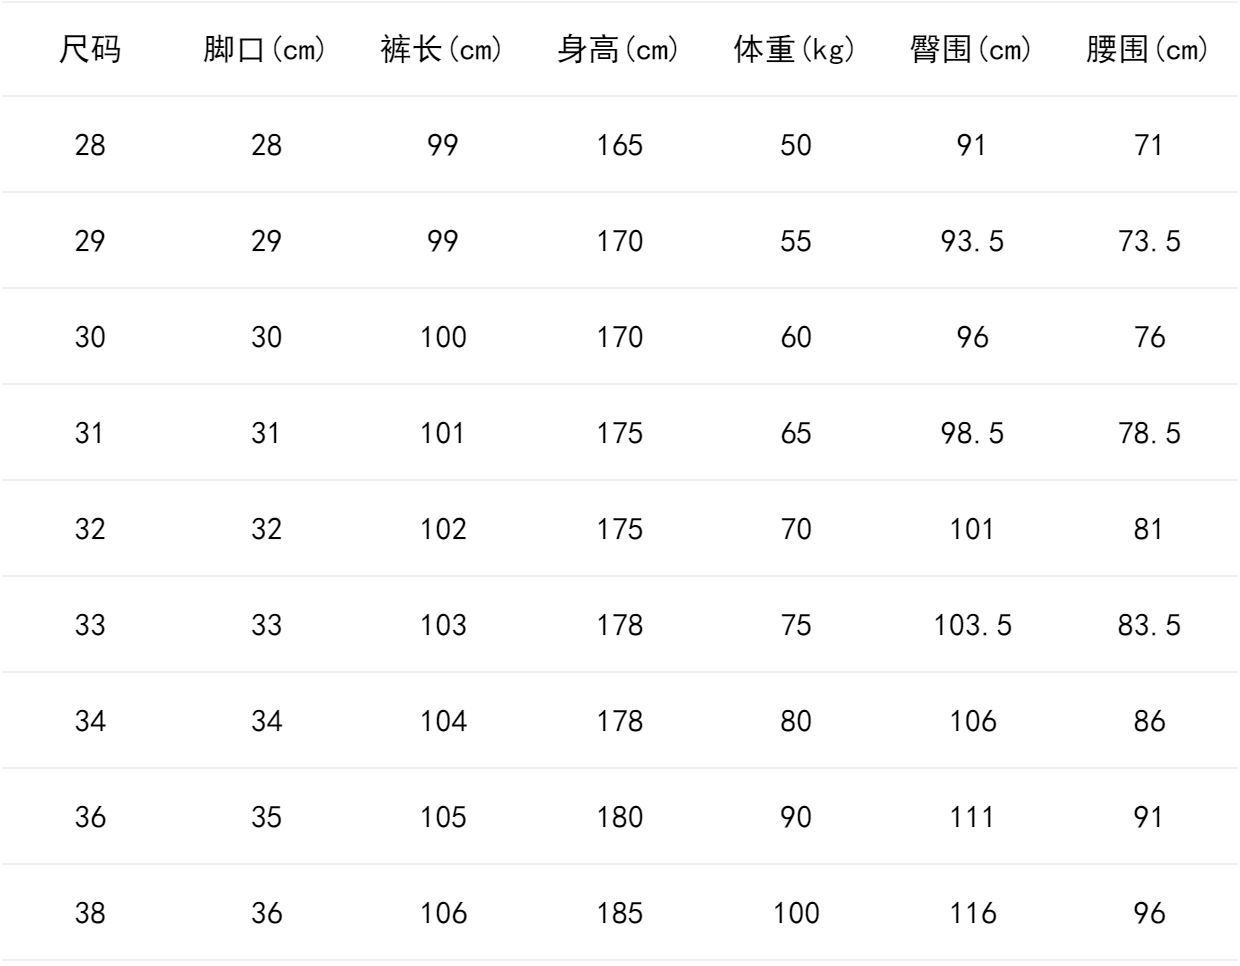Click the 腰围(cm) column header
1240x966 pixels.
[x=1149, y=50]
